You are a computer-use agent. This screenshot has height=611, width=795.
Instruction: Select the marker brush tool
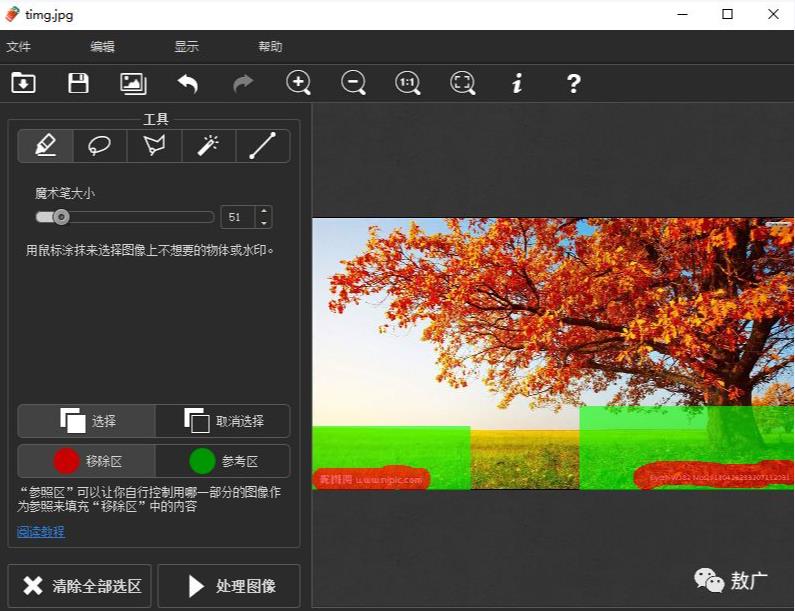click(x=46, y=146)
